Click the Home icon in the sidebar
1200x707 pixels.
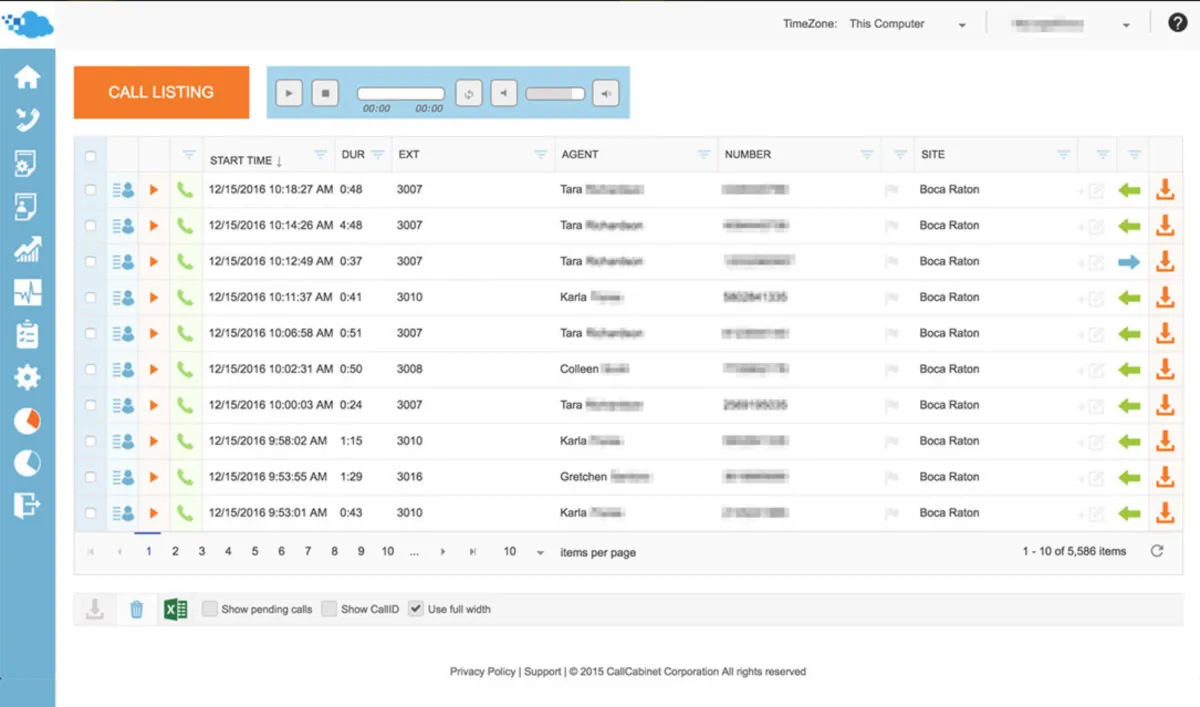click(x=27, y=77)
